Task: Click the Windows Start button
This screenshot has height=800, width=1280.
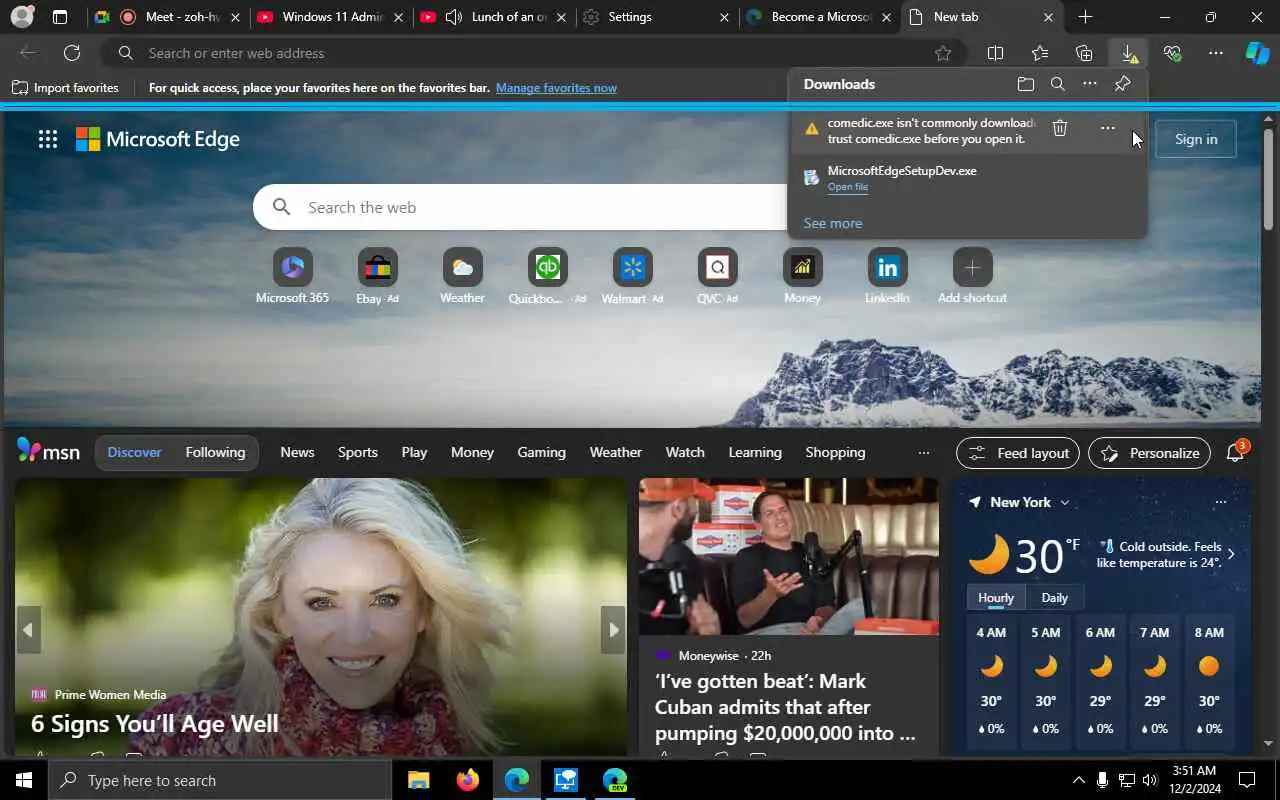Action: pos(24,780)
